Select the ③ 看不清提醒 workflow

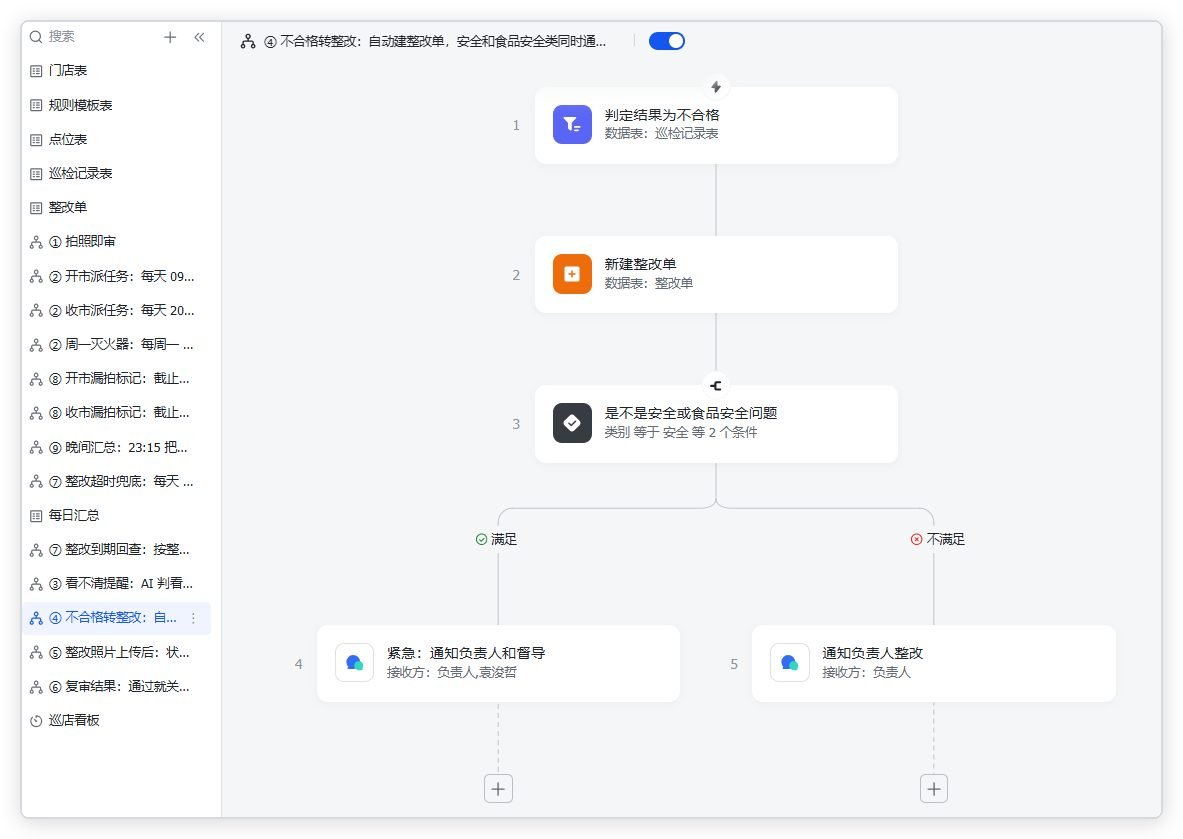[x=117, y=584]
